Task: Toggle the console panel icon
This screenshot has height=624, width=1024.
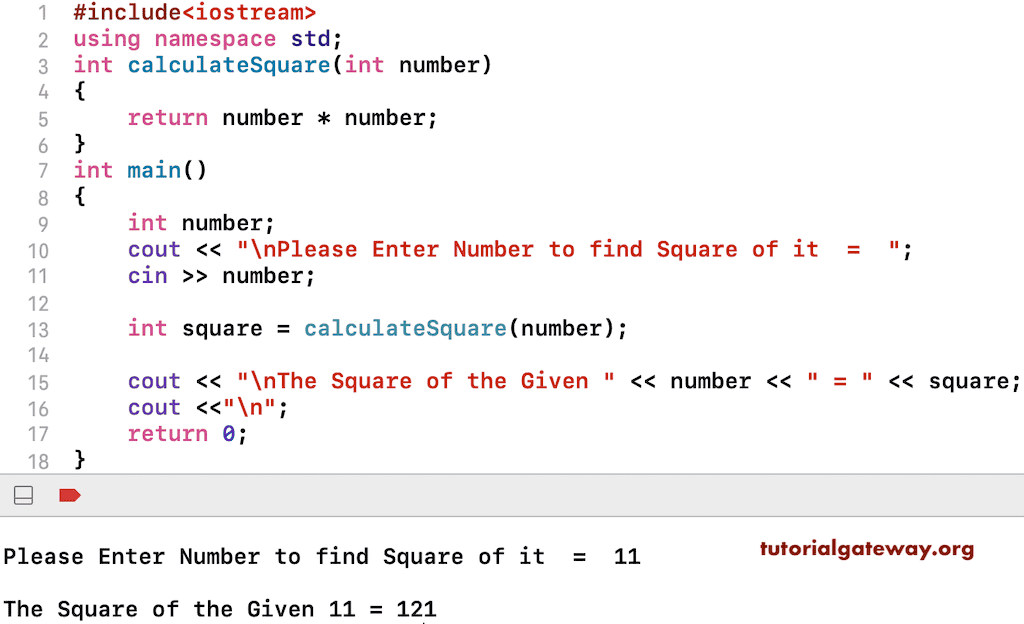Action: [23, 495]
